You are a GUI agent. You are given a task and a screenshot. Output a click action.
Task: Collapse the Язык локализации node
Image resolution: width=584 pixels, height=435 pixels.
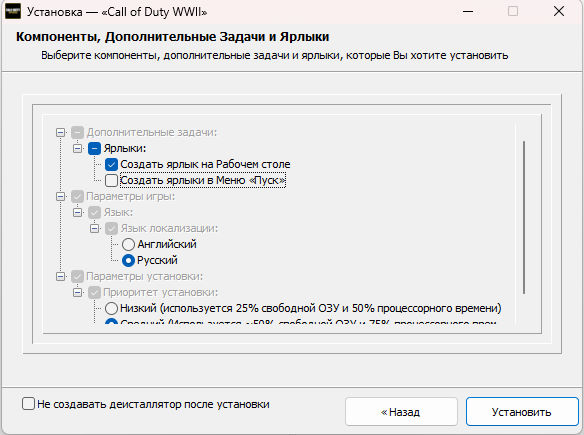(95, 229)
